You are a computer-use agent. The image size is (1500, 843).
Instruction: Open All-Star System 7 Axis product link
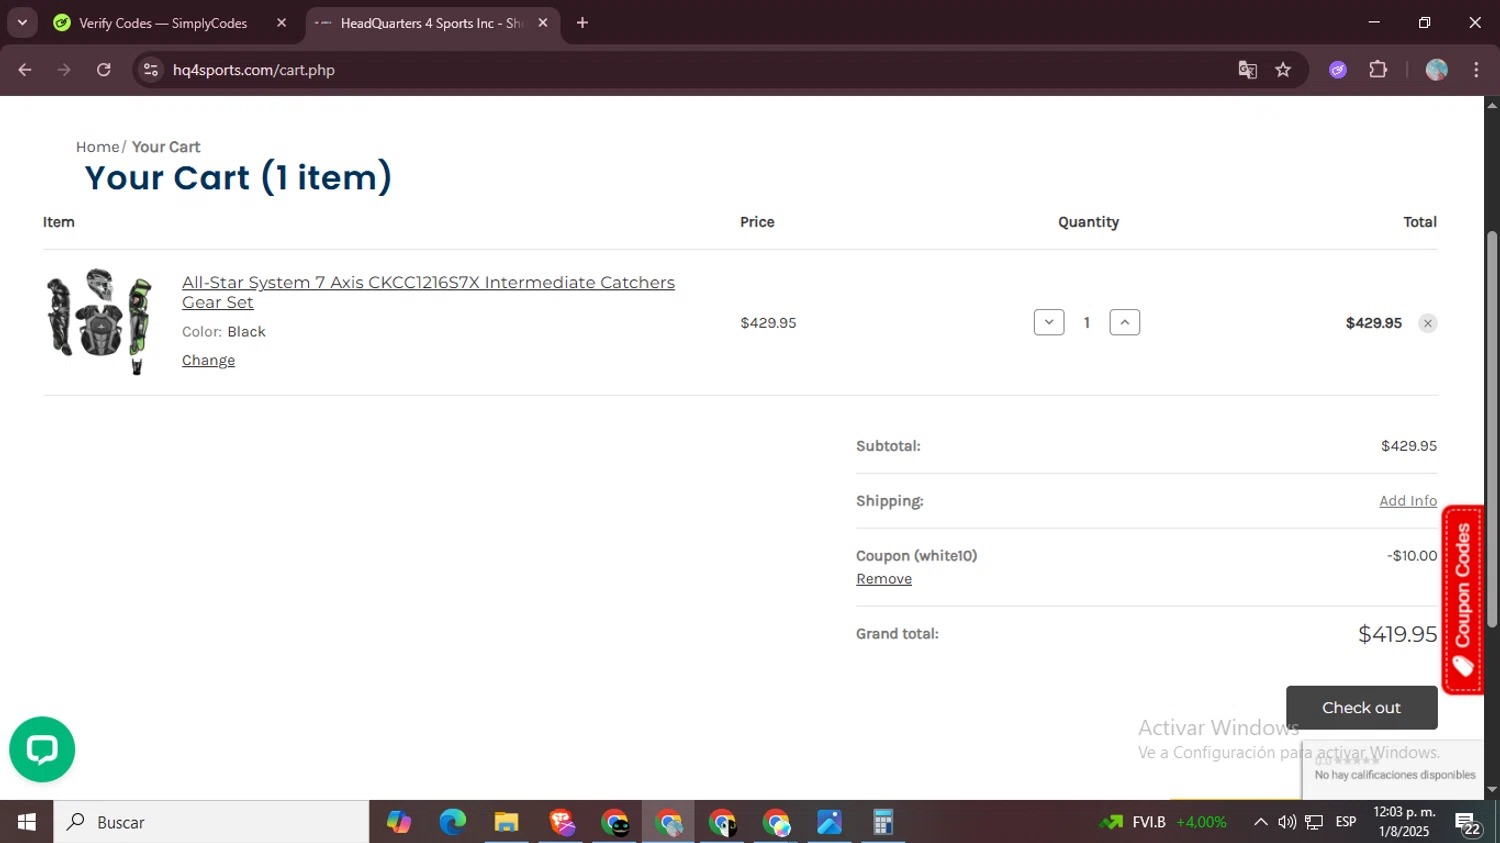pyautogui.click(x=428, y=292)
